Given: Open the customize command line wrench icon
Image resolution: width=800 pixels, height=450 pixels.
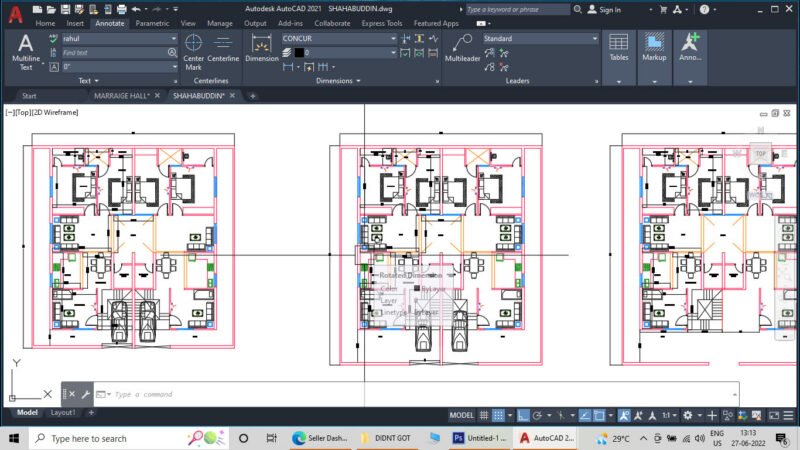Looking at the screenshot, I should coord(86,394).
